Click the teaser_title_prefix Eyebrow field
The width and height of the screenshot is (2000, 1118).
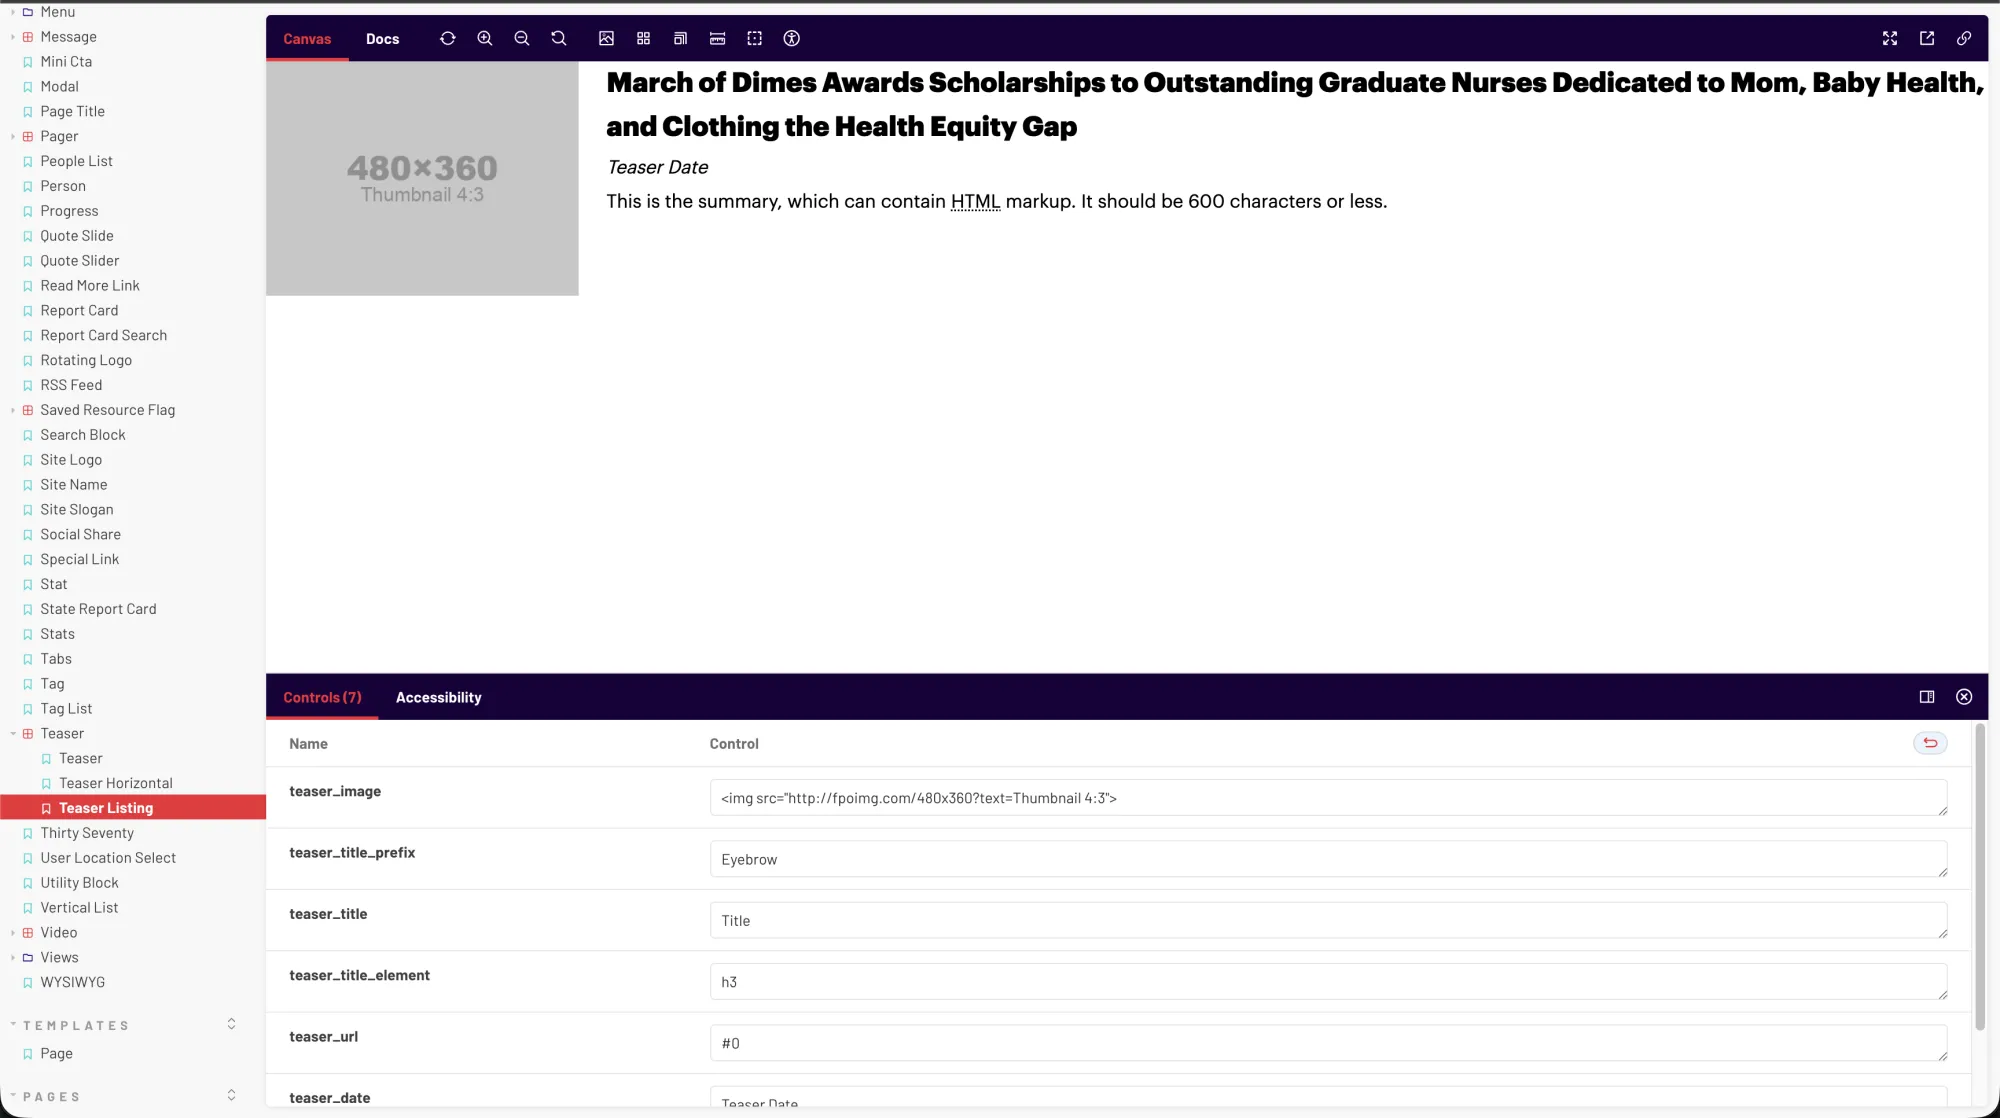1328,859
